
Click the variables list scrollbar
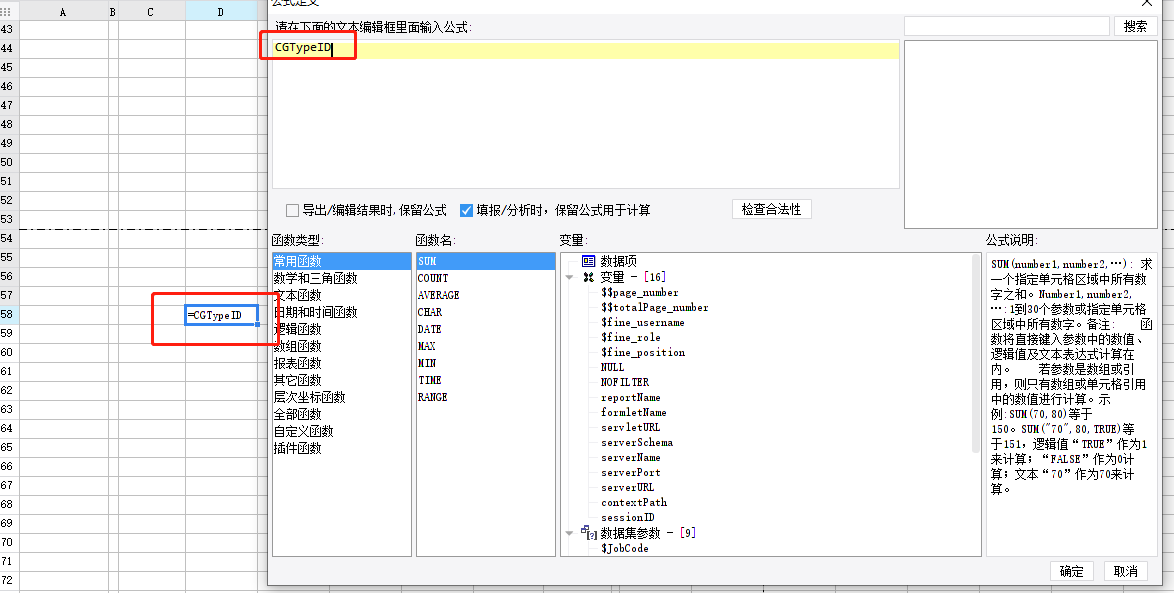[x=976, y=352]
